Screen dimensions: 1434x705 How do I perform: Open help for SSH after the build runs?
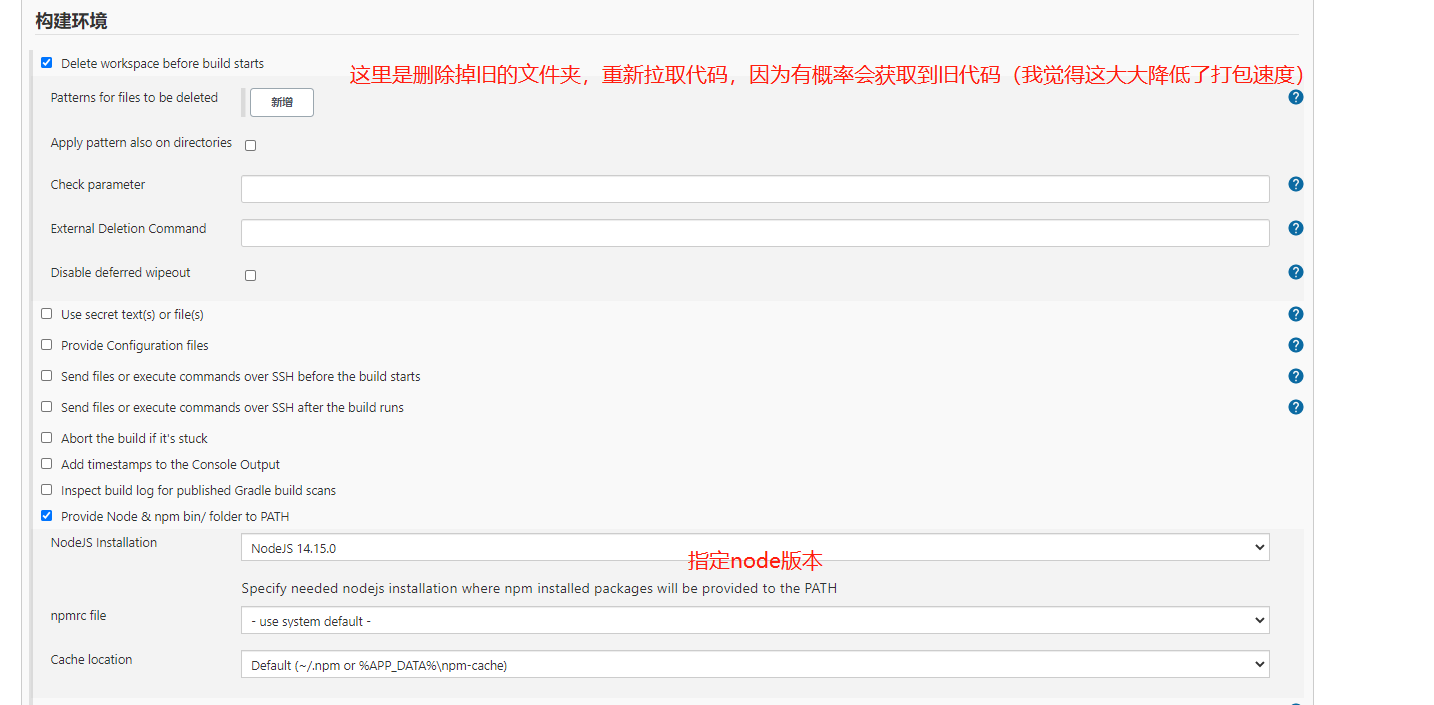click(1295, 407)
